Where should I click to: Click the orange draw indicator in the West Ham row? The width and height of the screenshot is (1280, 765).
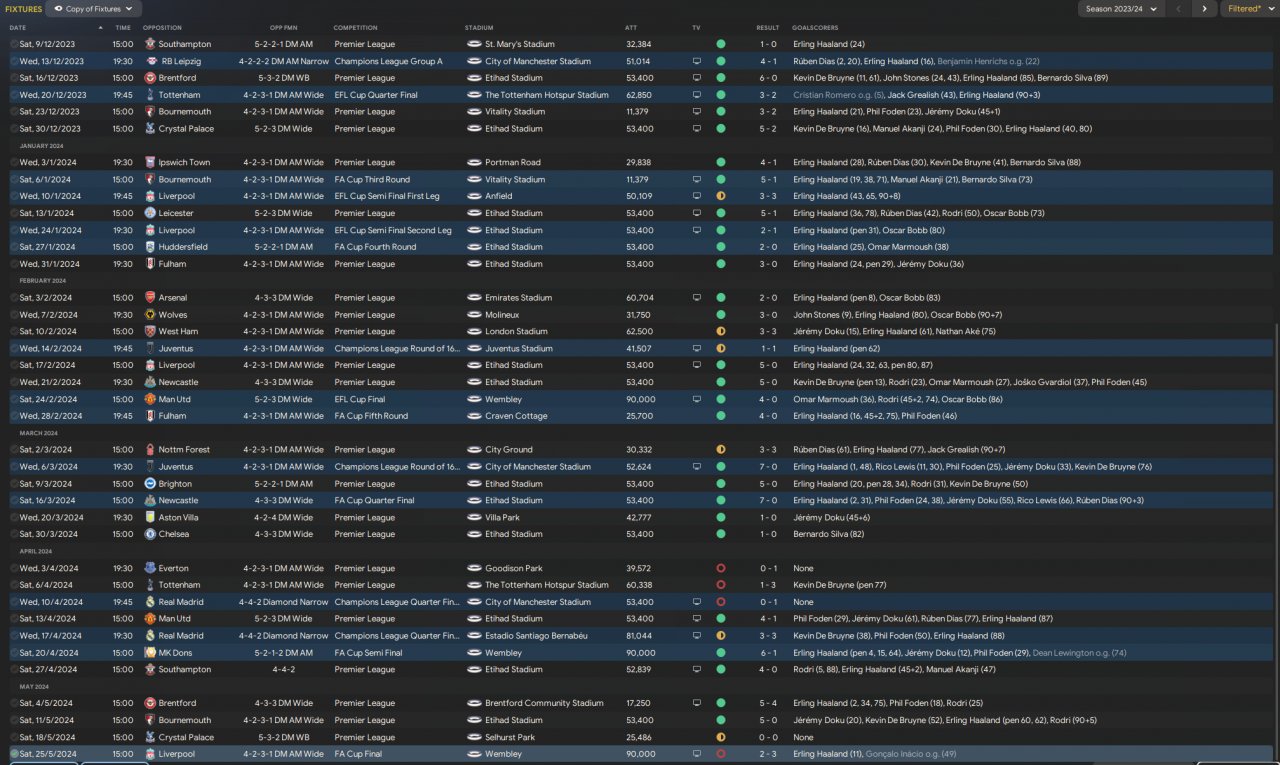721,331
